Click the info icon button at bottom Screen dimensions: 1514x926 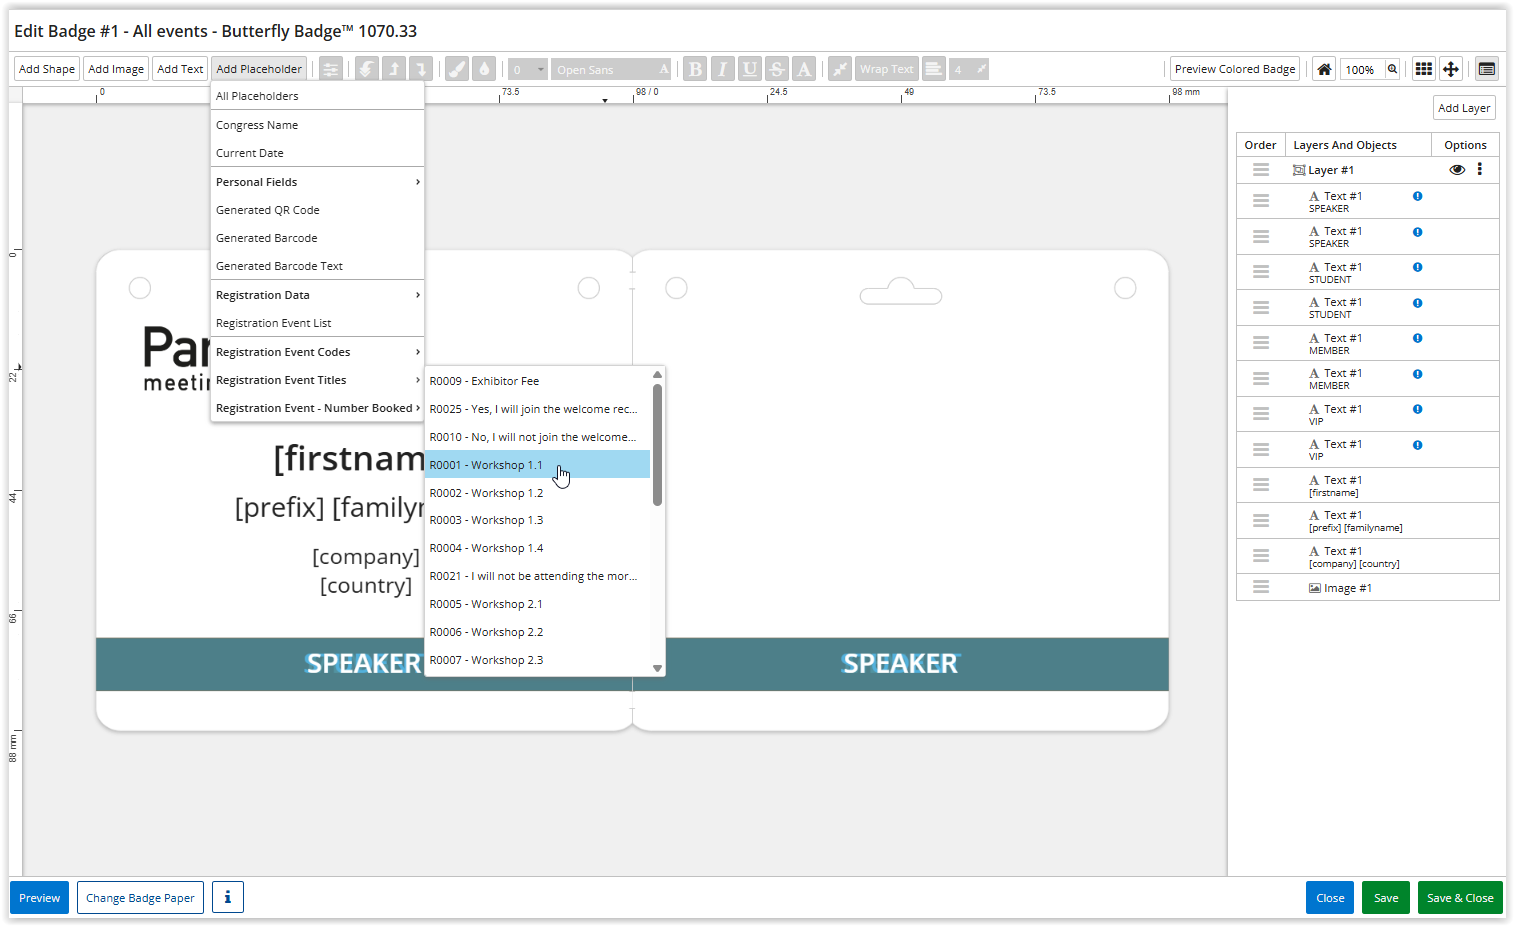point(227,897)
